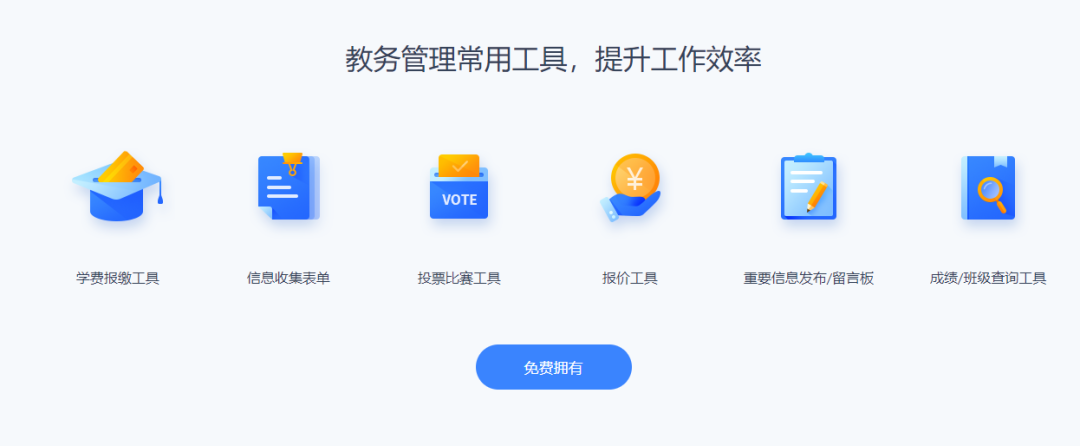Open the clipboard with pencil icon
Image resolution: width=1080 pixels, height=446 pixels.
coord(809,187)
